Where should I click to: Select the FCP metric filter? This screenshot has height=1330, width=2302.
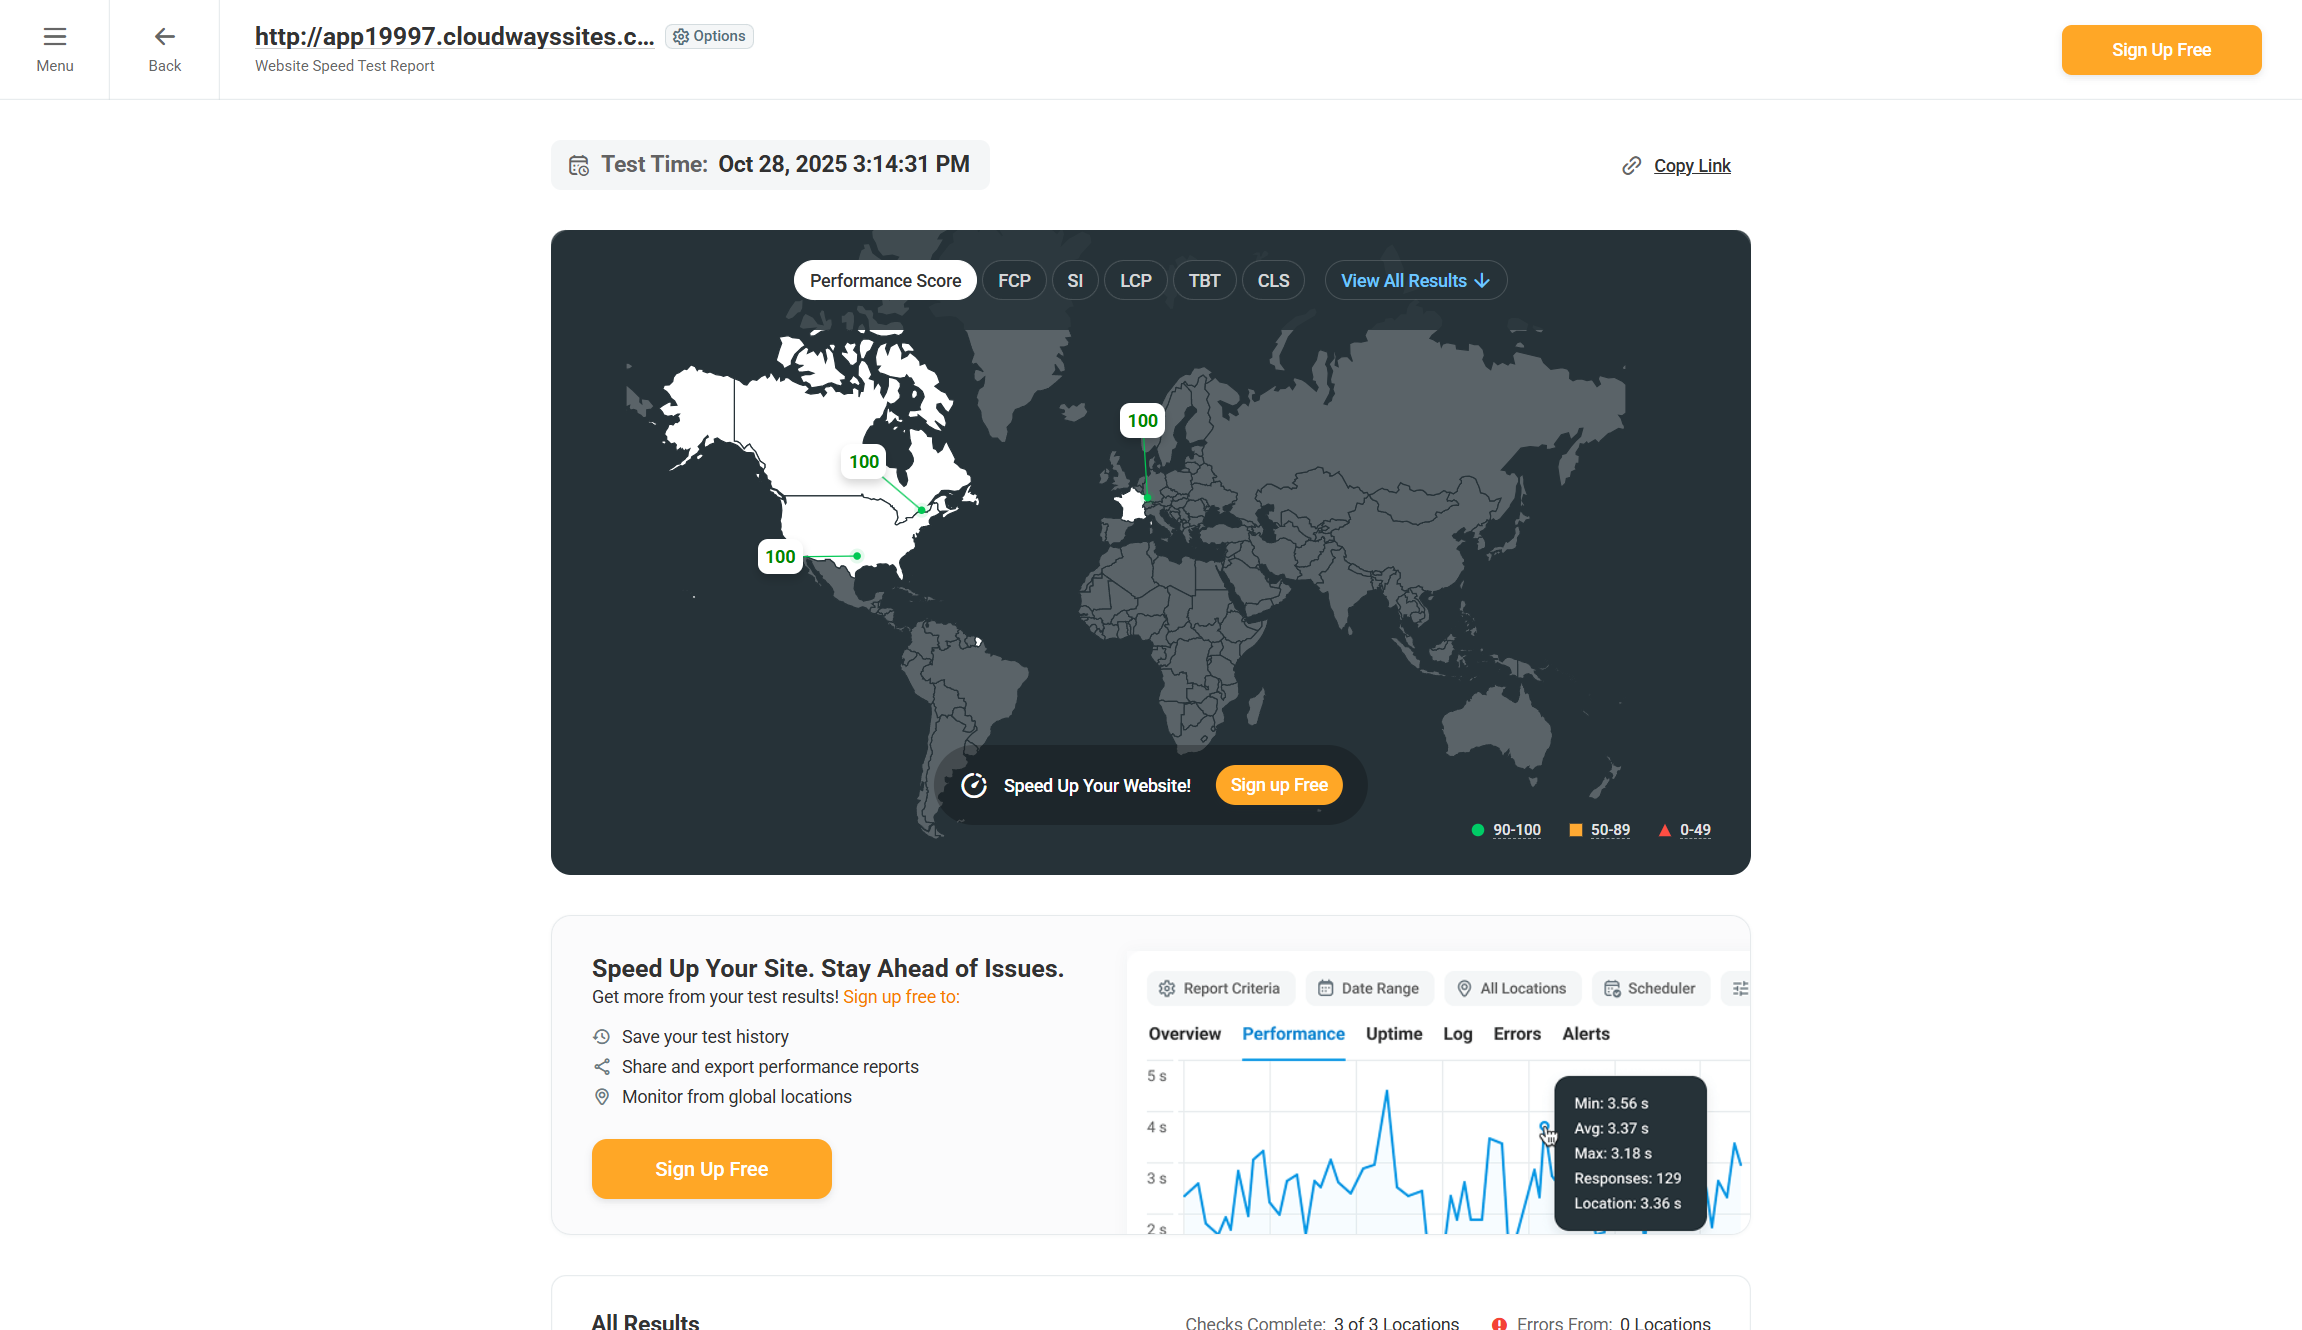pyautogui.click(x=1014, y=280)
